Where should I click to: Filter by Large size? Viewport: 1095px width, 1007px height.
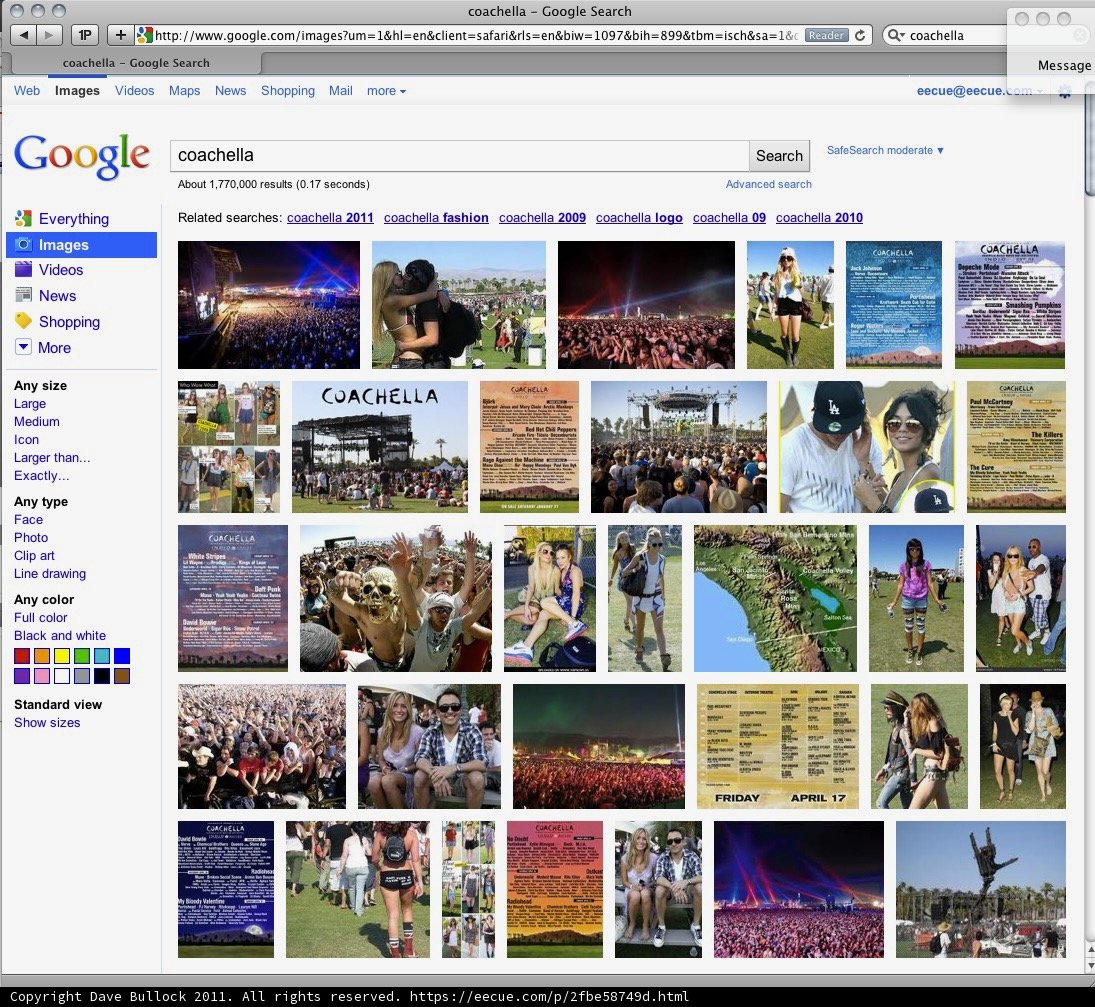tap(30, 404)
